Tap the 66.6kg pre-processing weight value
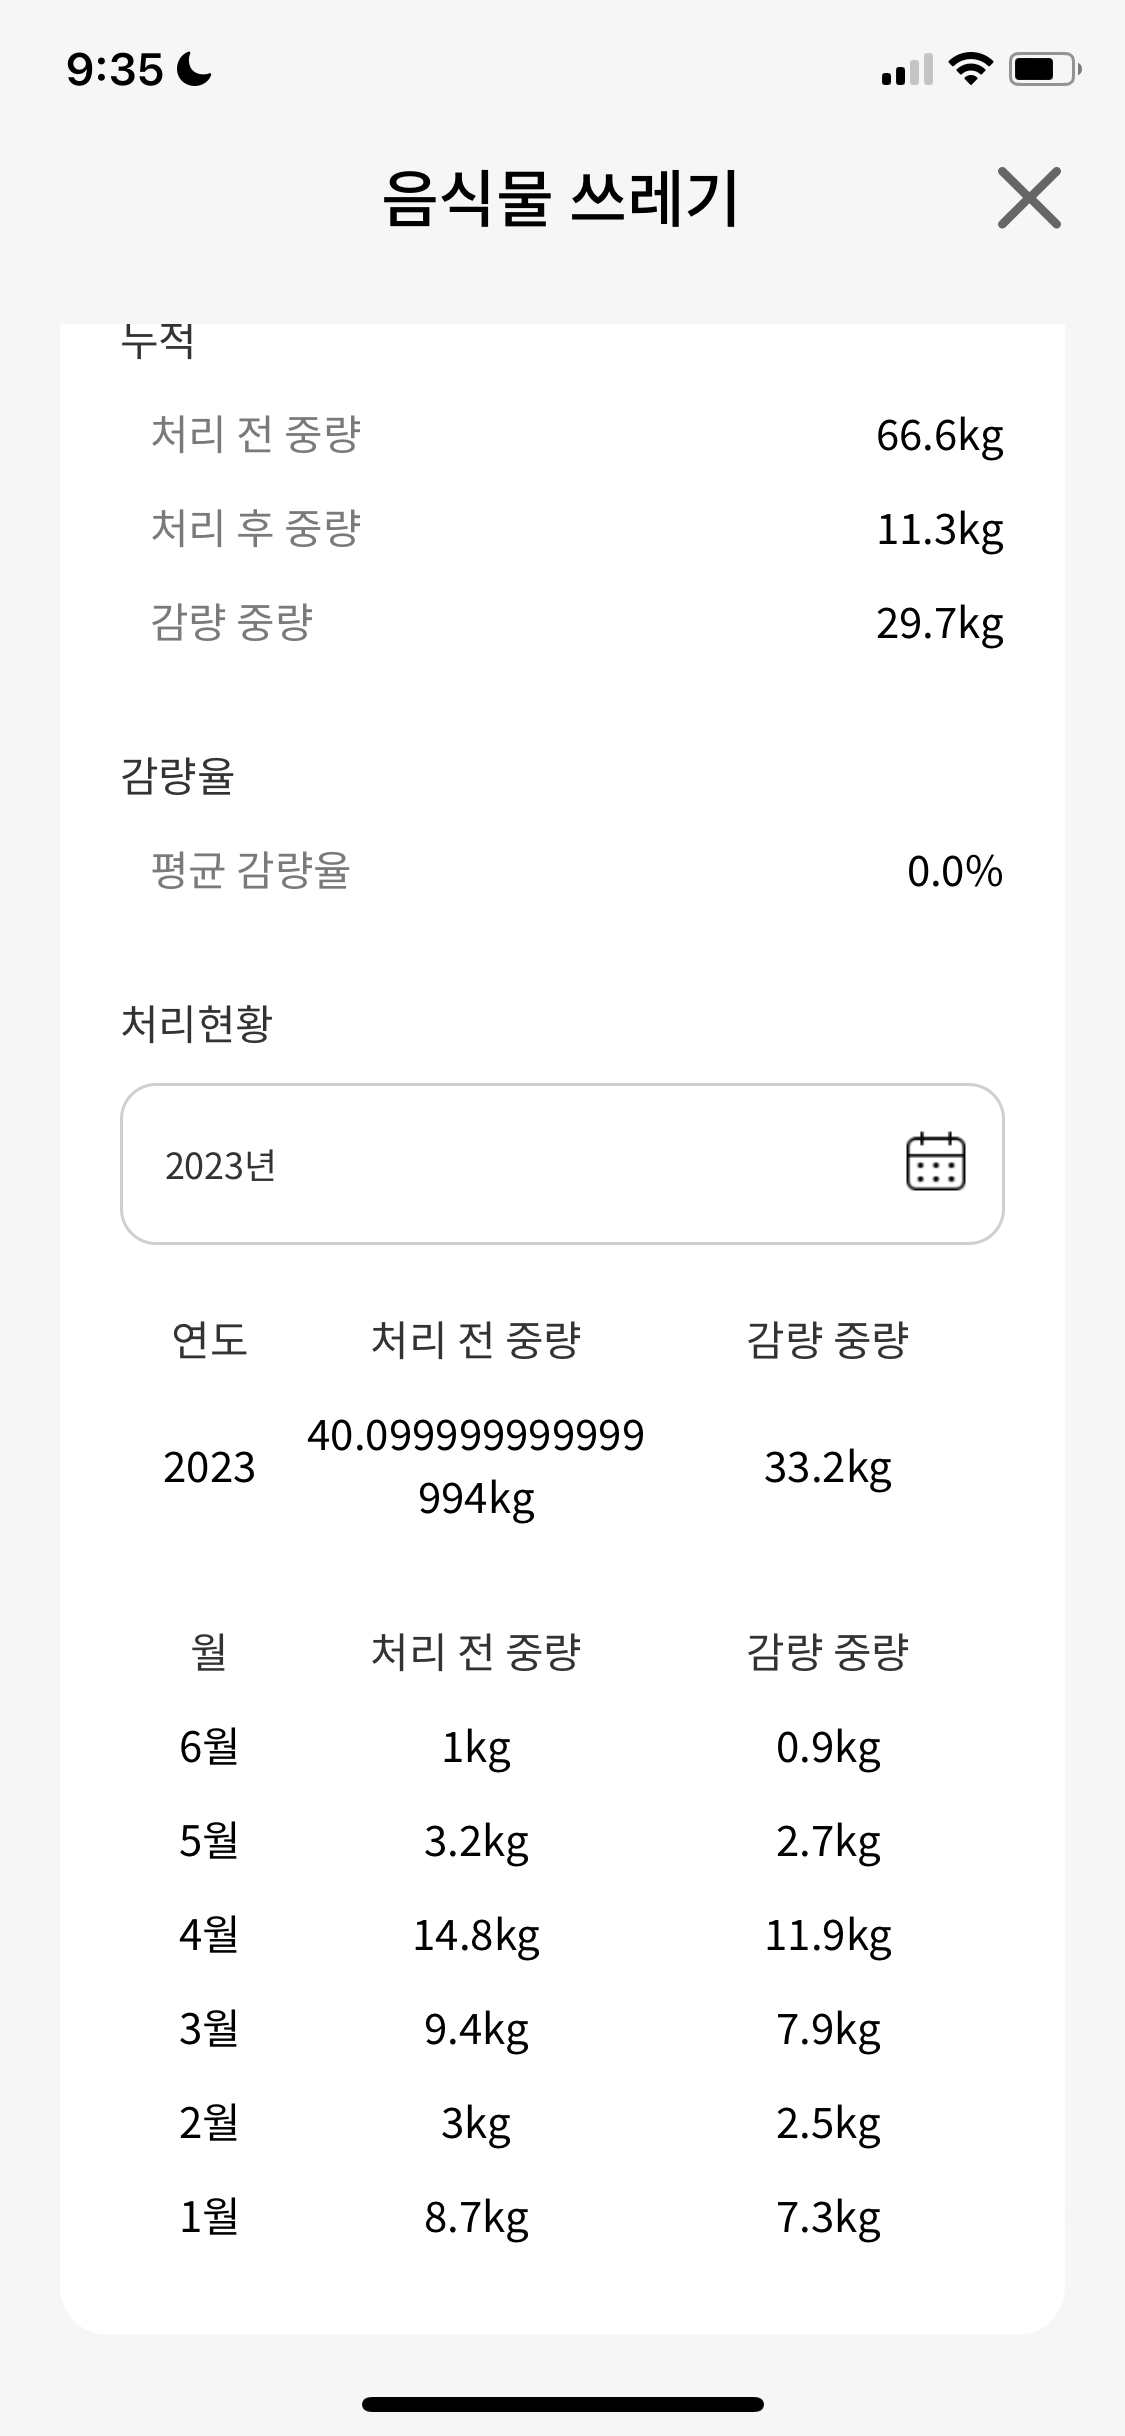 [939, 435]
